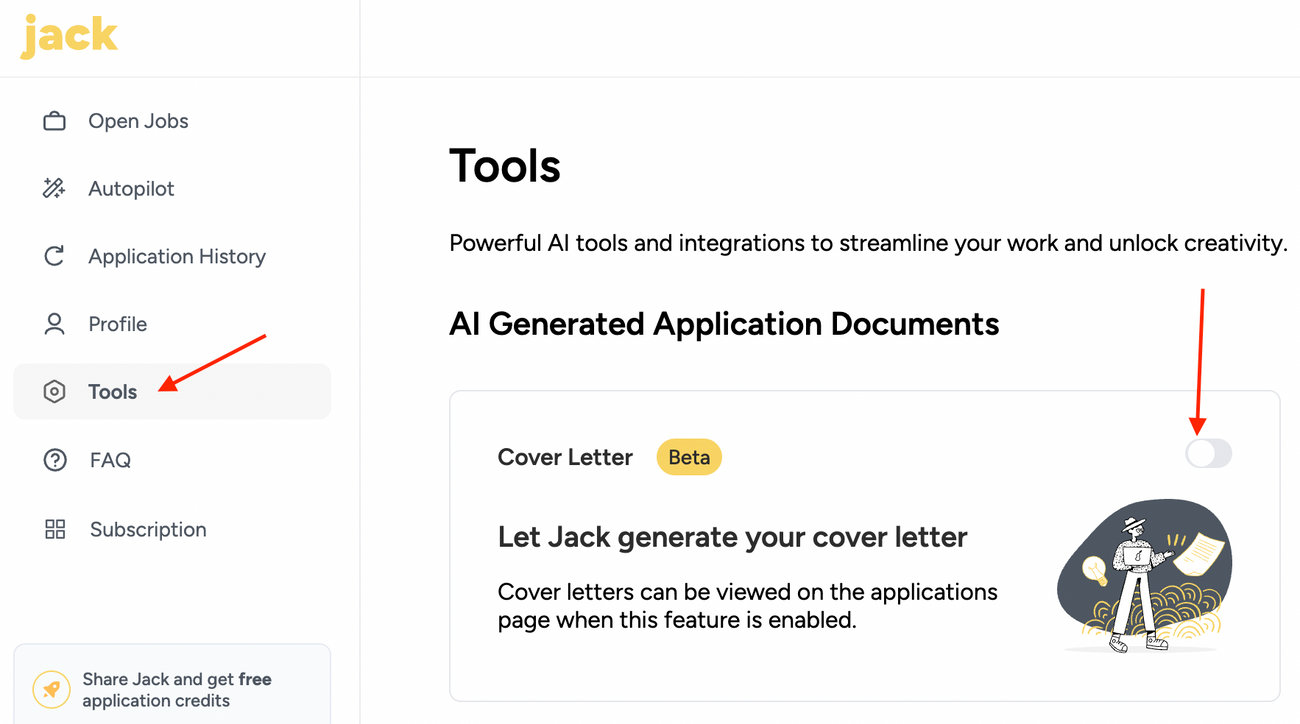This screenshot has width=1300, height=724.
Task: Click the Share Jack free credits text
Action: (177, 690)
